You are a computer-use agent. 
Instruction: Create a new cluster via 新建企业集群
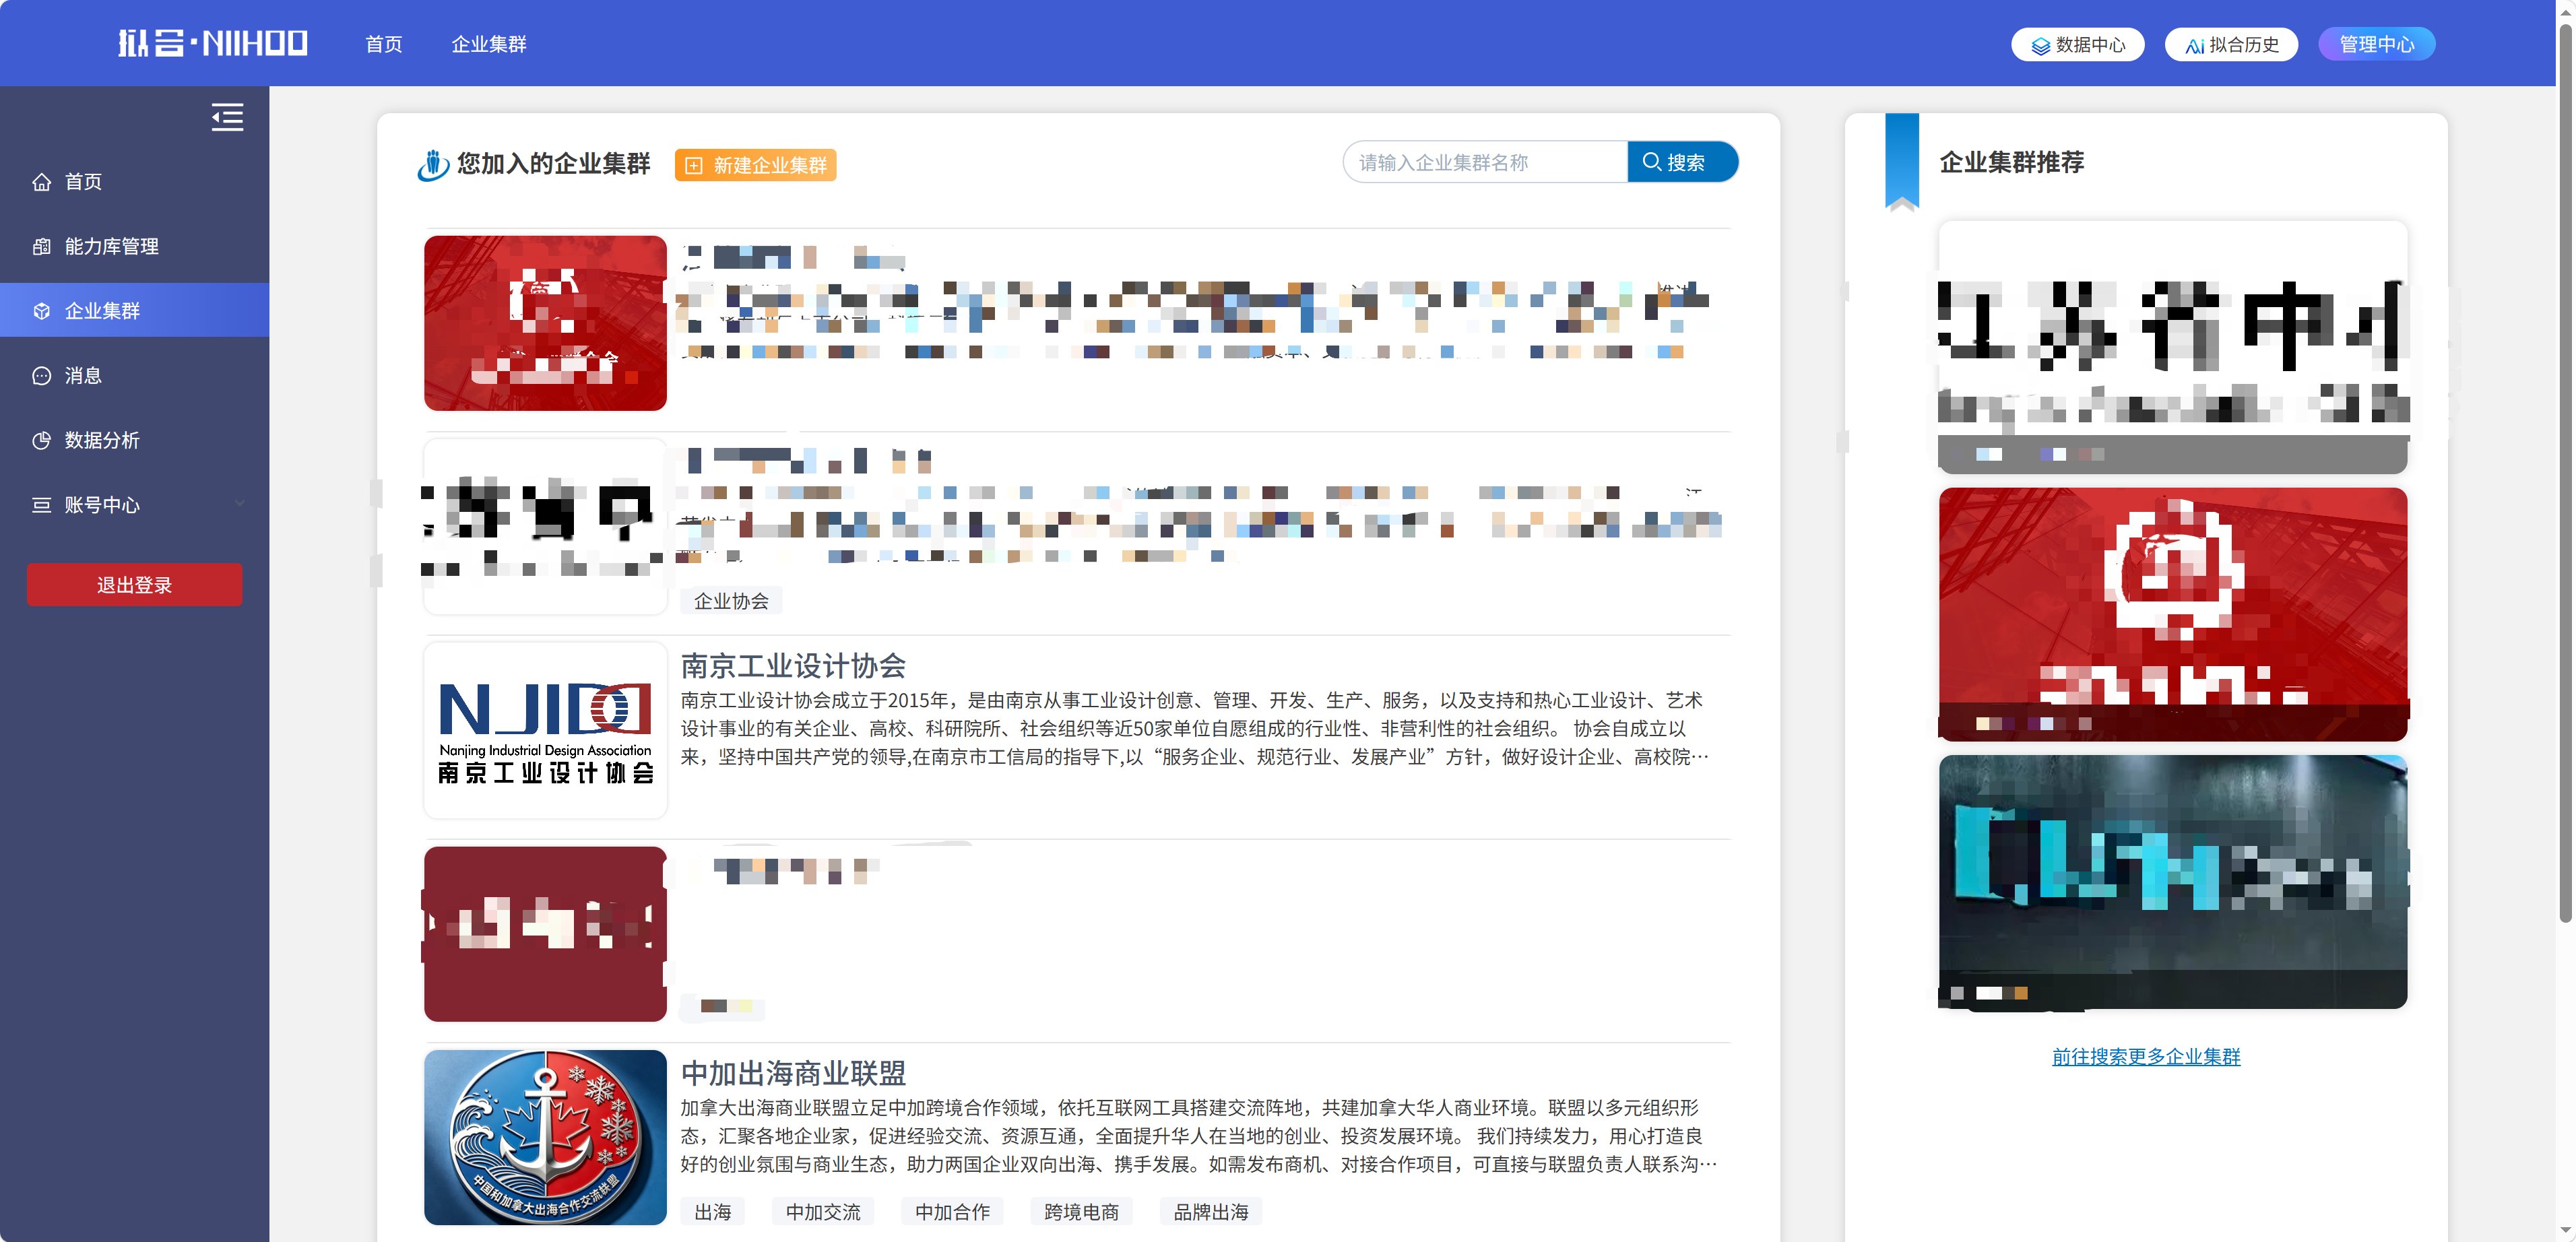756,165
